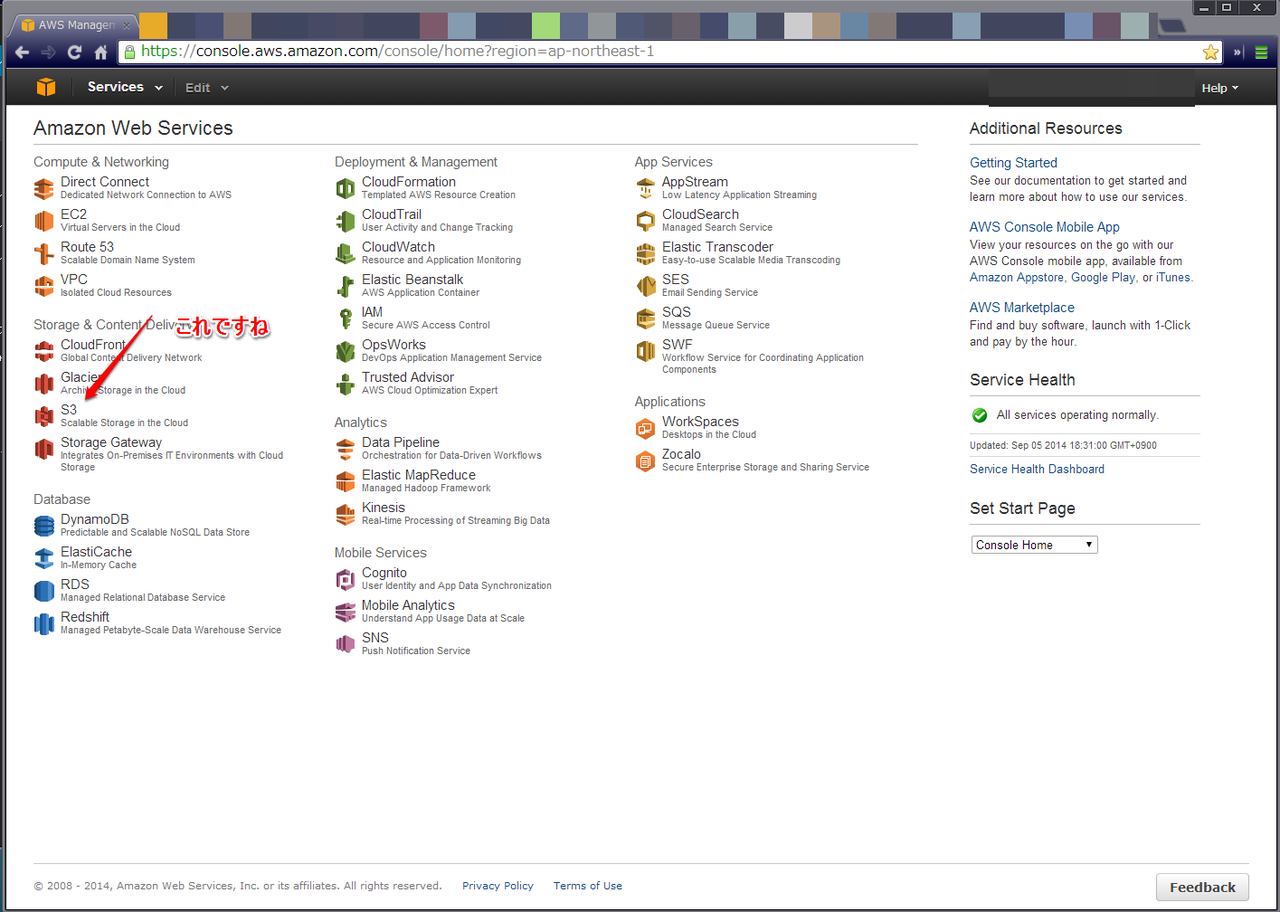Go back to the previous page
This screenshot has height=912, width=1280.
coord(22,52)
